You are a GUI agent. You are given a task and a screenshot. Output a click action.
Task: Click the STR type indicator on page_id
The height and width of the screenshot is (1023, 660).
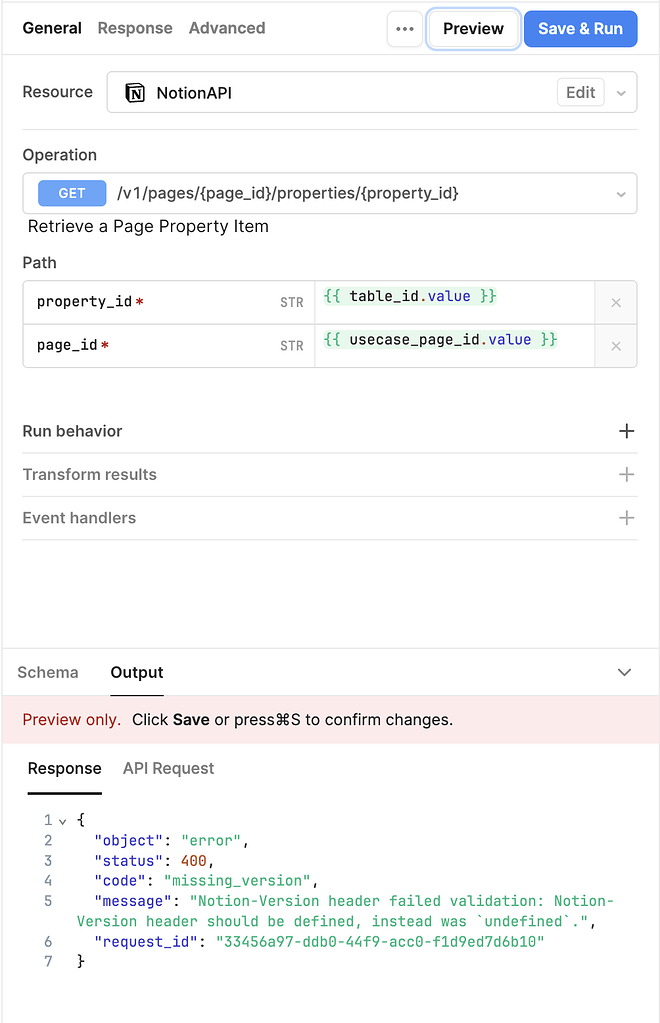[x=290, y=346]
